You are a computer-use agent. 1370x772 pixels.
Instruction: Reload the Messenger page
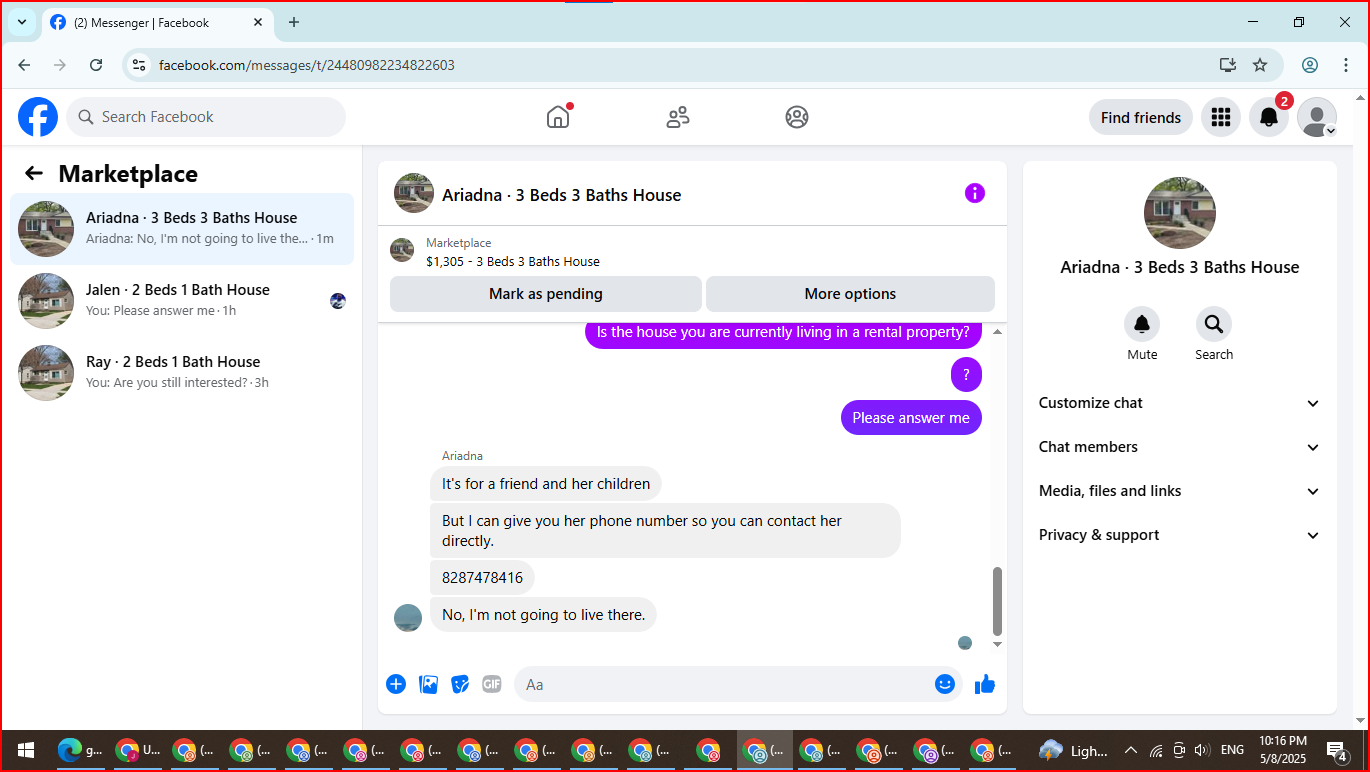coord(96,65)
